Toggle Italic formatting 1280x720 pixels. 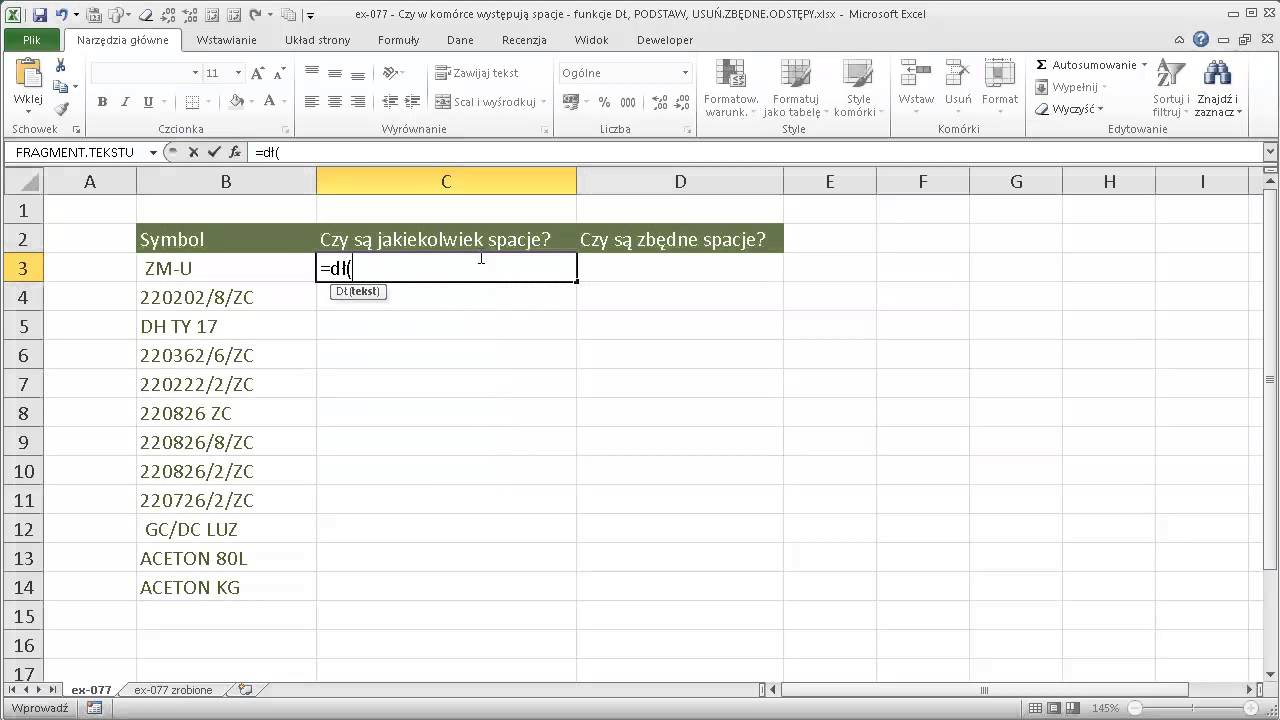pos(125,102)
